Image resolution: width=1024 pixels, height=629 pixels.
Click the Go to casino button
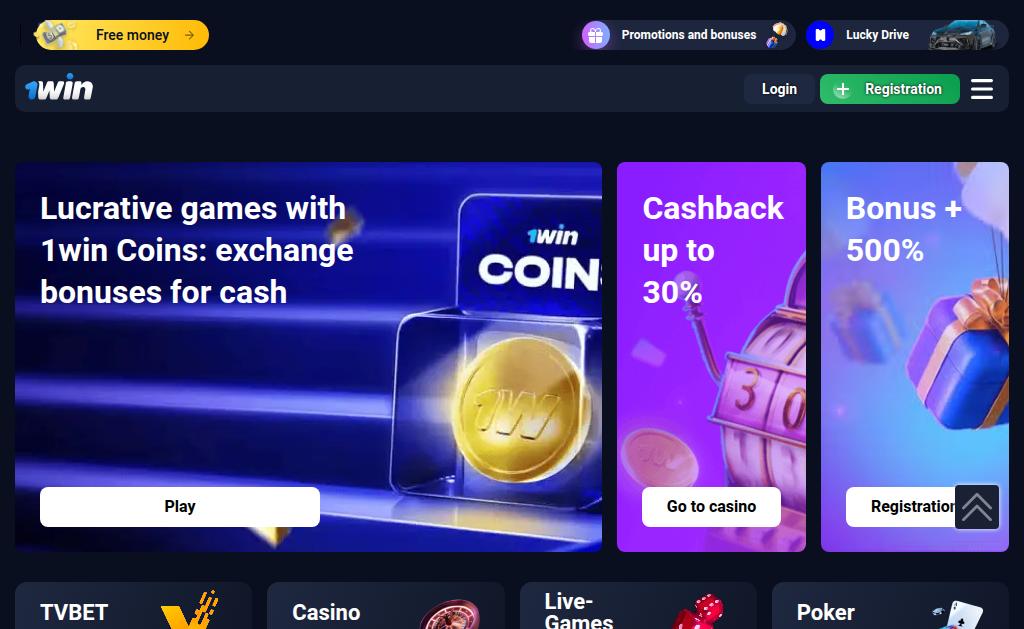pyautogui.click(x=711, y=507)
